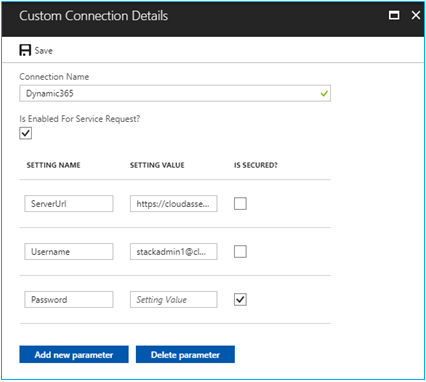Click the stackadmin1@cl... setting value field

point(174,251)
